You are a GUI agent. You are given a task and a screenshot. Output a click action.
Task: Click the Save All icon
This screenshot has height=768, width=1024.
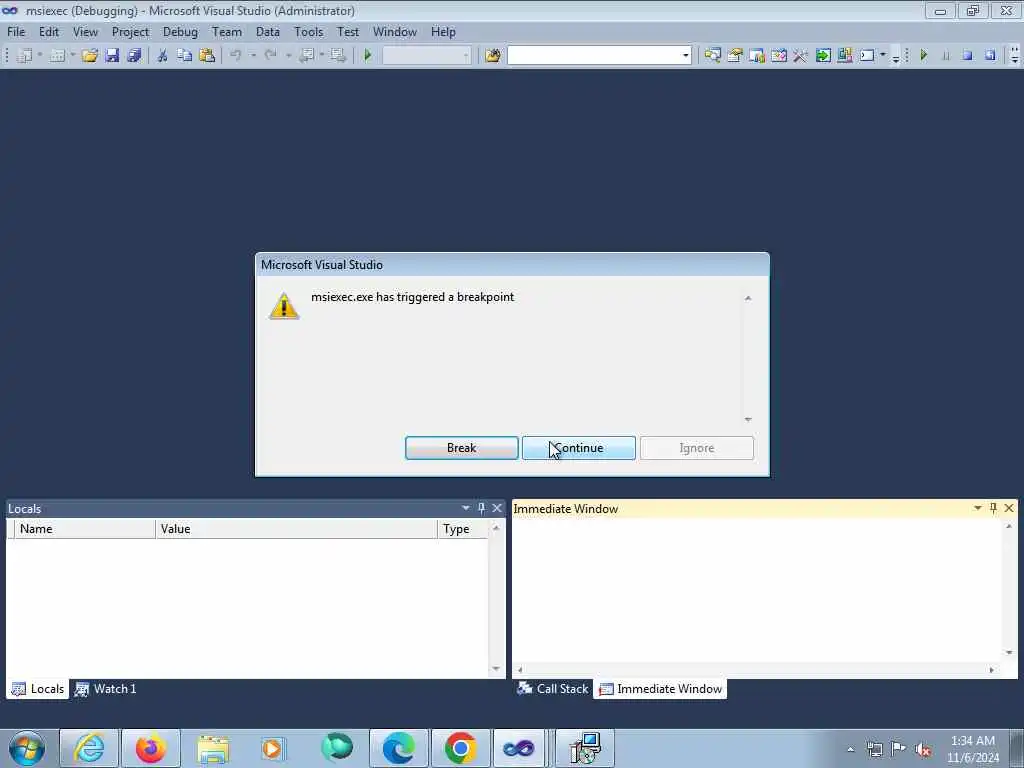click(135, 56)
